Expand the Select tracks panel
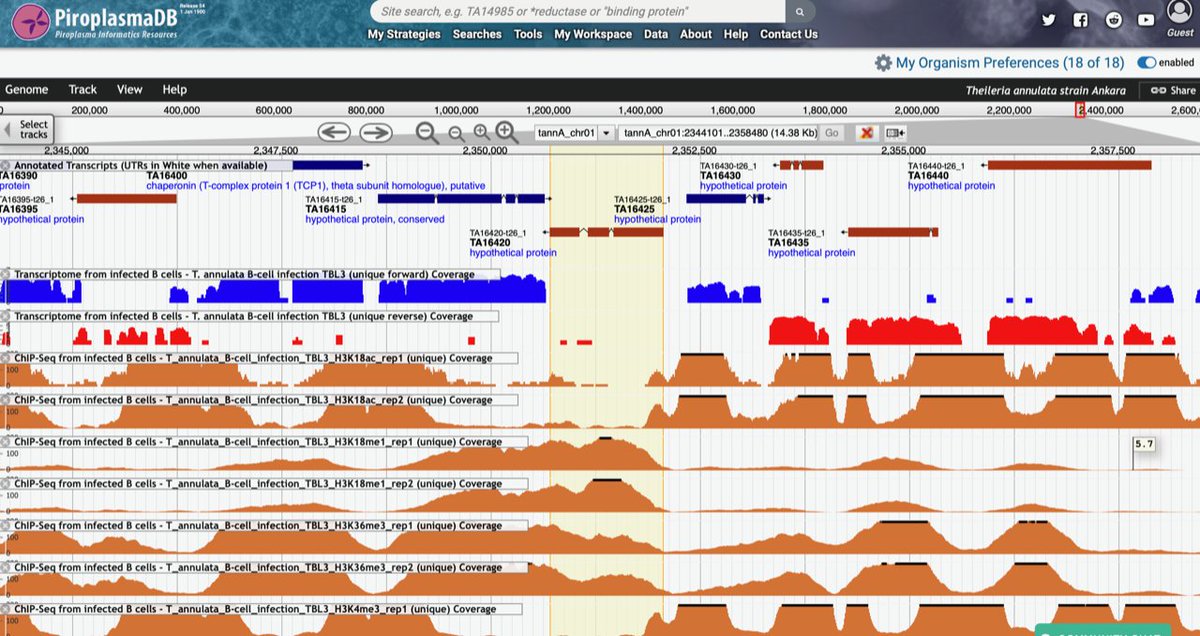Viewport: 1200px width, 636px height. pos(33,130)
